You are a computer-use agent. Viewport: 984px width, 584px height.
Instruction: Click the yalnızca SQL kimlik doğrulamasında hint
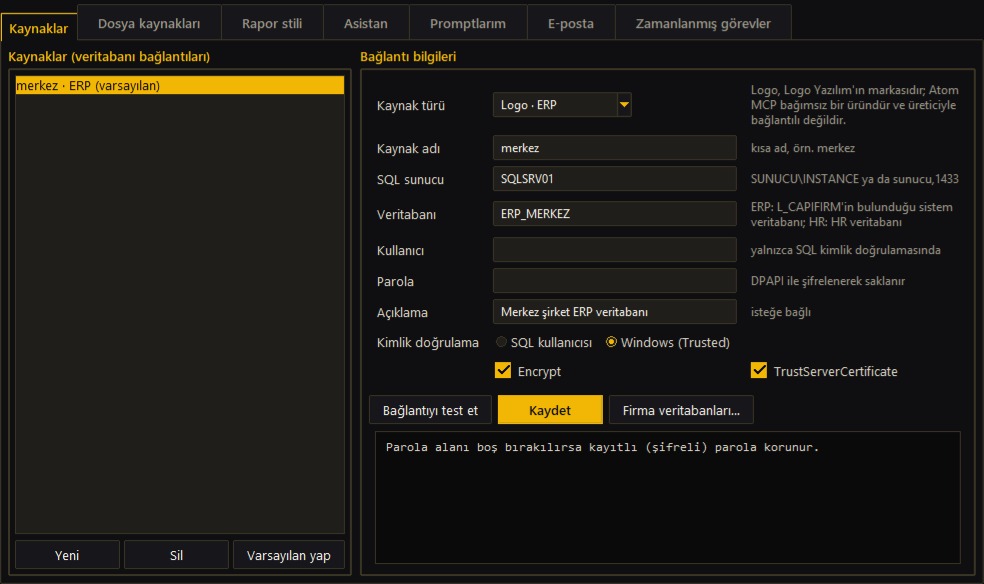coord(845,250)
